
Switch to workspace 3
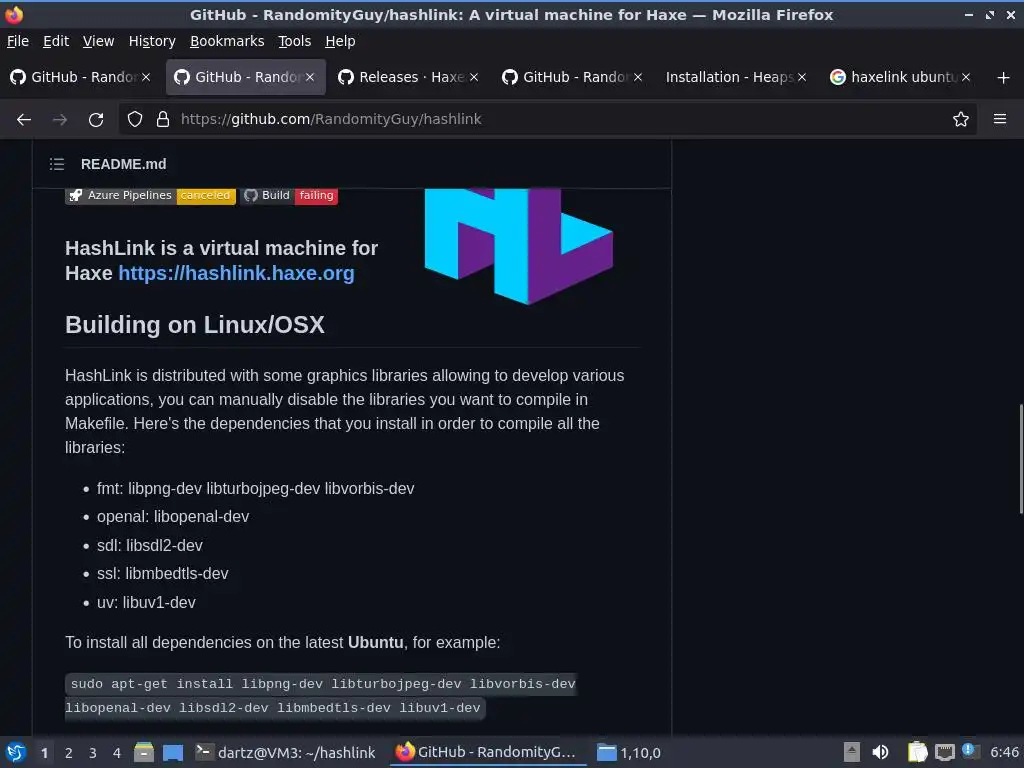93,753
